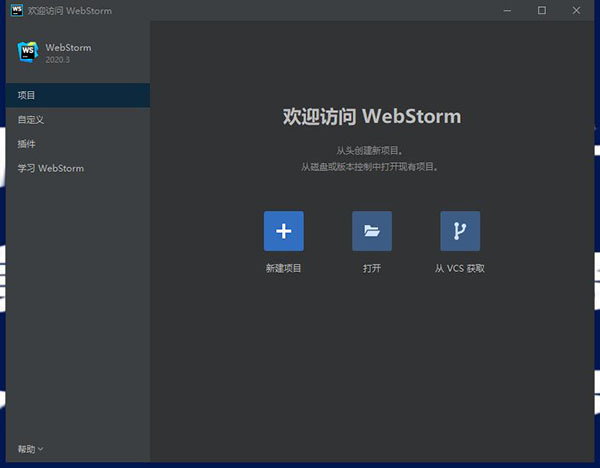Click the open folder icon button

(x=372, y=231)
